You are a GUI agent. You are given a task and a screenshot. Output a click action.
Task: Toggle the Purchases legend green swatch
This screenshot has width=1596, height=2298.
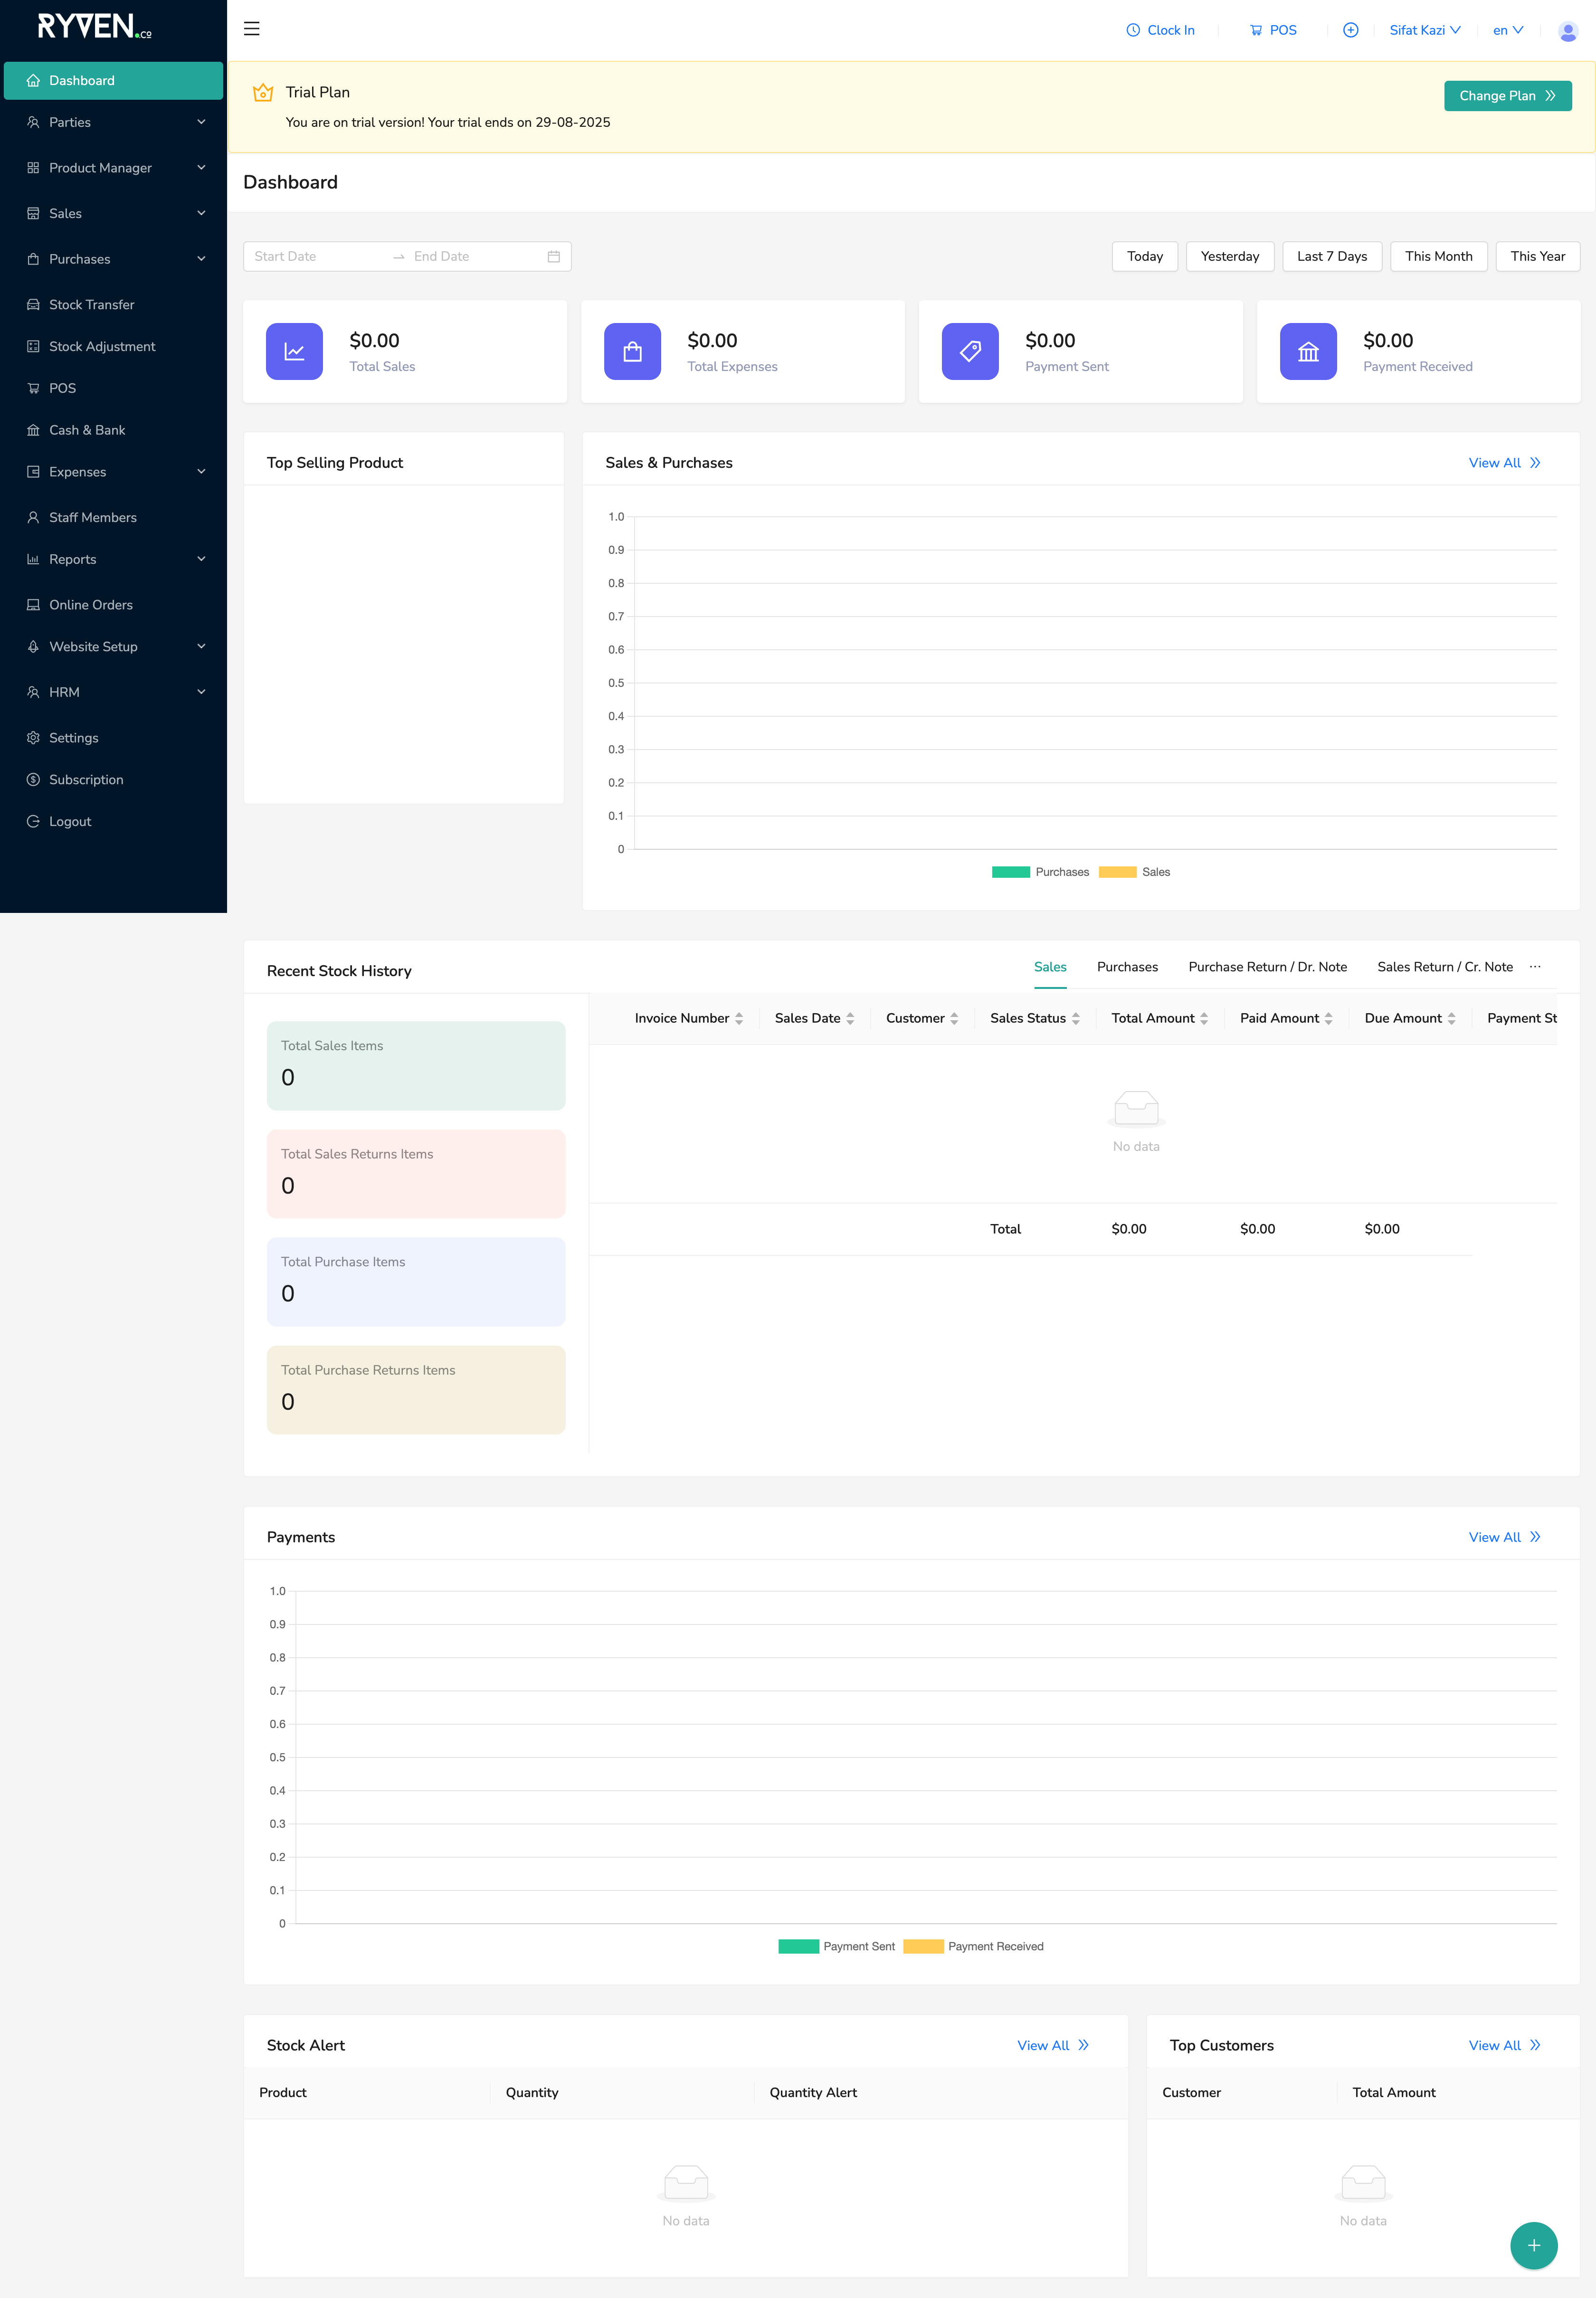coord(1010,872)
